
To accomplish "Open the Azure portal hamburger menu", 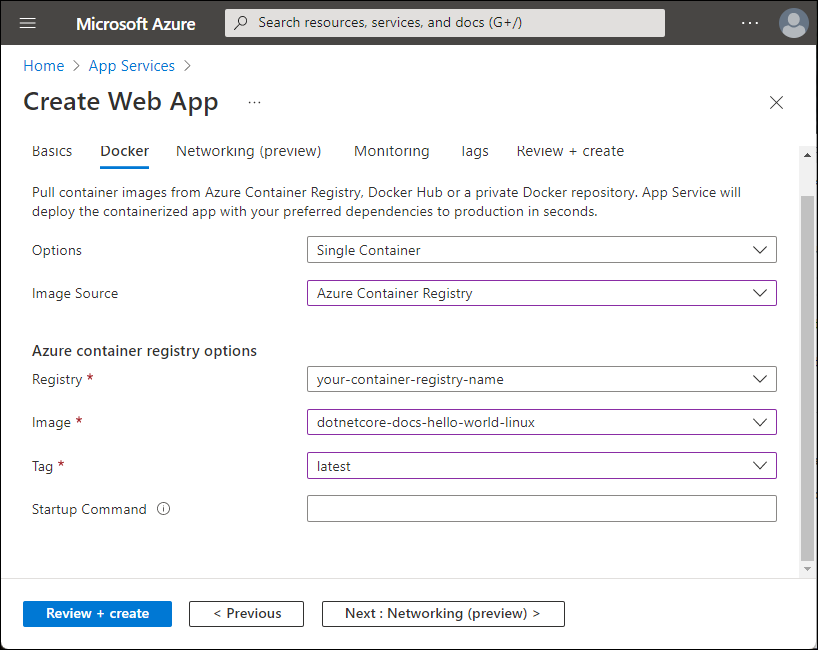I will point(27,22).
